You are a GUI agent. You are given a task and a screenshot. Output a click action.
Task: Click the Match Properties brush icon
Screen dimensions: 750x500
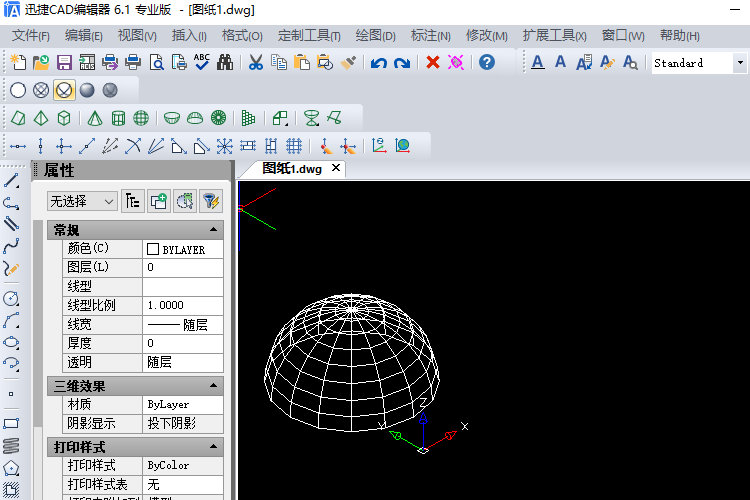pyautogui.click(x=348, y=62)
